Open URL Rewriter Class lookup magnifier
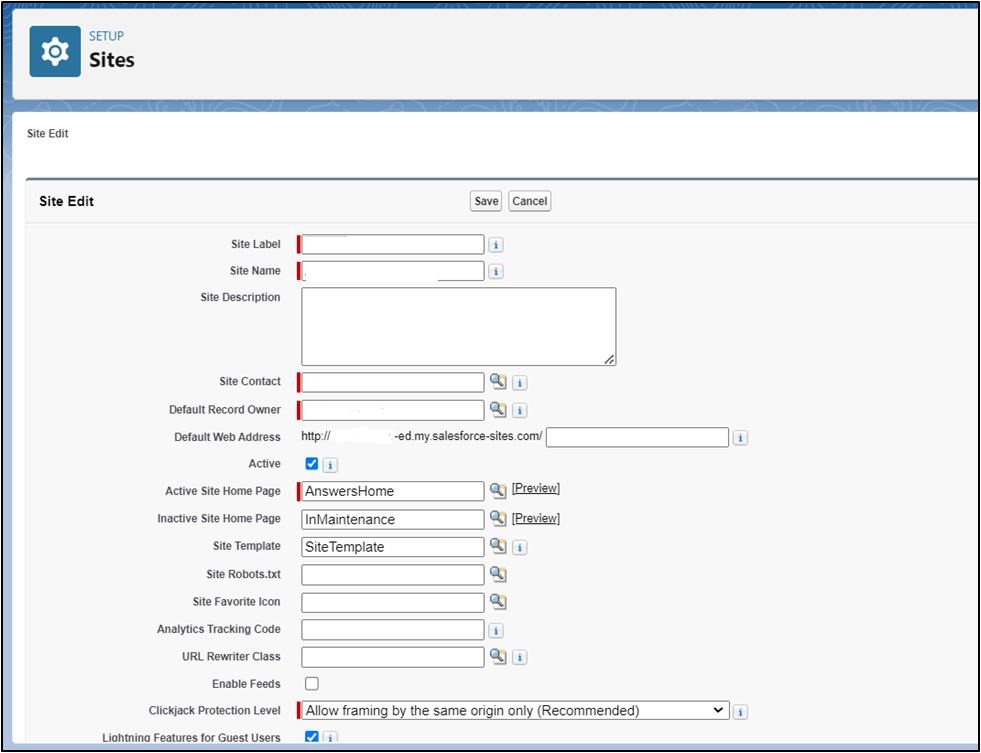981x753 pixels. [498, 656]
